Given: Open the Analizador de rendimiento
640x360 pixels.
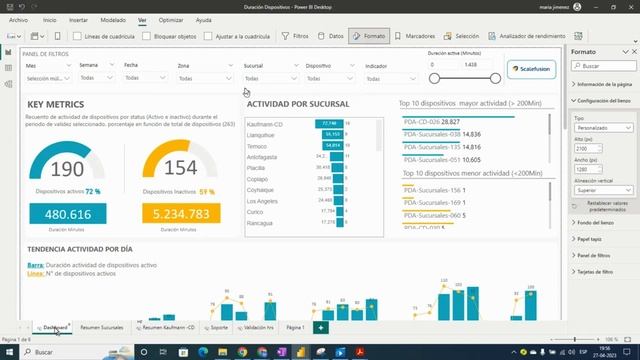Looking at the screenshot, I should tap(527, 36).
